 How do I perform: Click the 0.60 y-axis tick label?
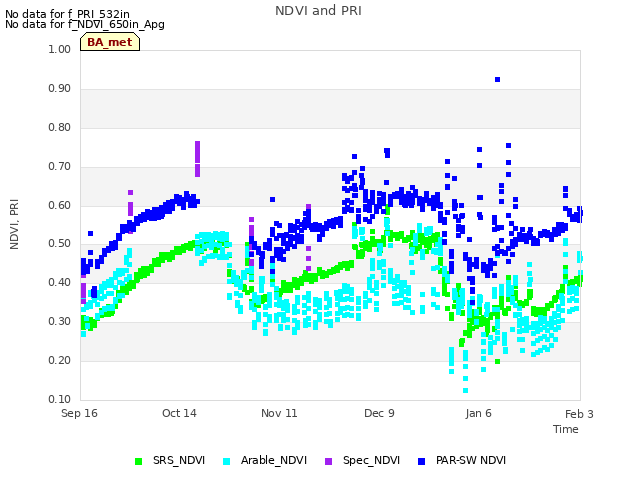pyautogui.click(x=60, y=205)
